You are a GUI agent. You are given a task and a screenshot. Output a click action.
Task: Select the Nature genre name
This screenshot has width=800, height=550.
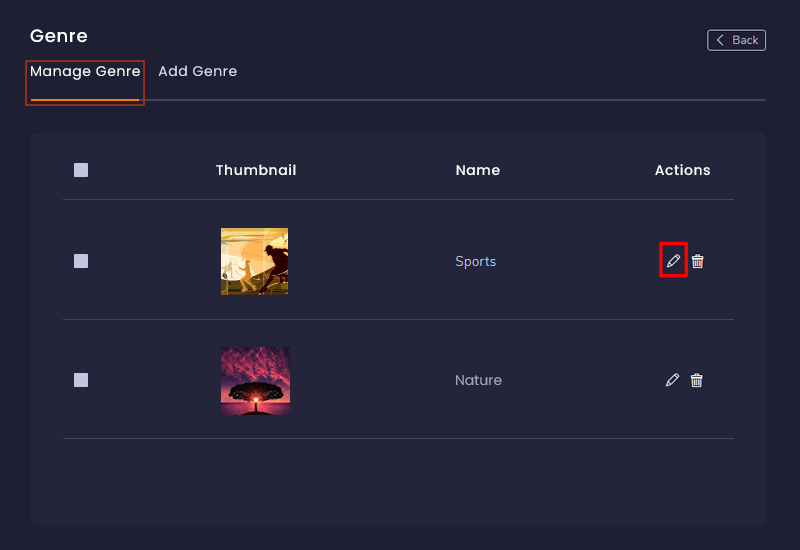(478, 380)
